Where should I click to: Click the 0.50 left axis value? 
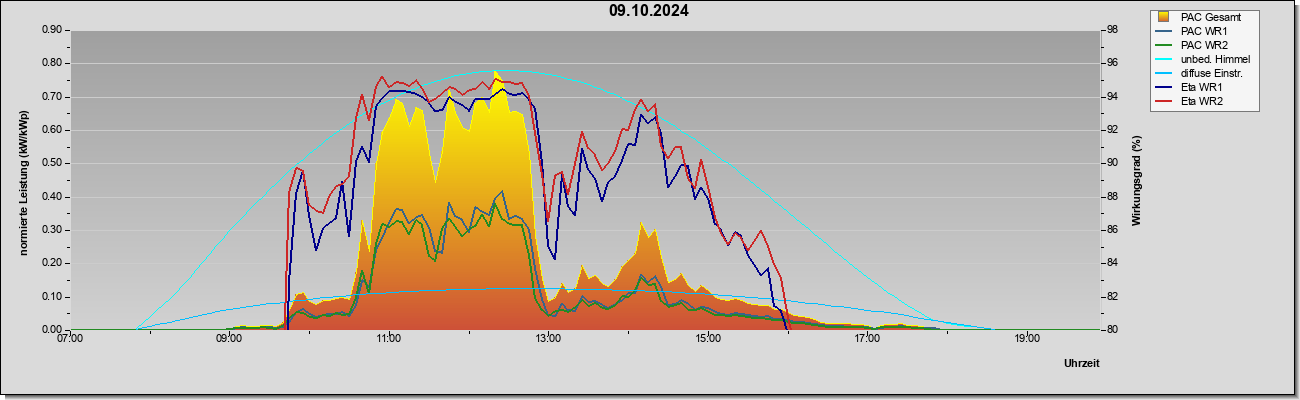pyautogui.click(x=52, y=163)
